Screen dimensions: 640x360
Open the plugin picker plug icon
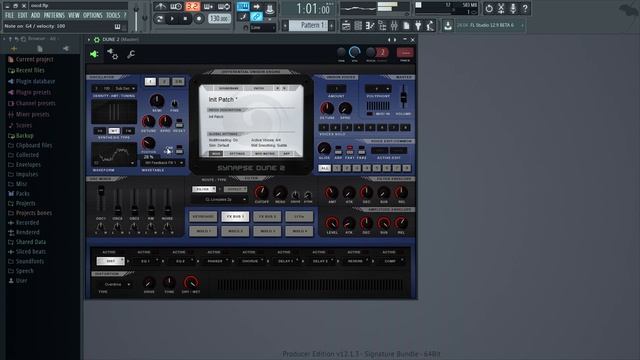click(418, 26)
